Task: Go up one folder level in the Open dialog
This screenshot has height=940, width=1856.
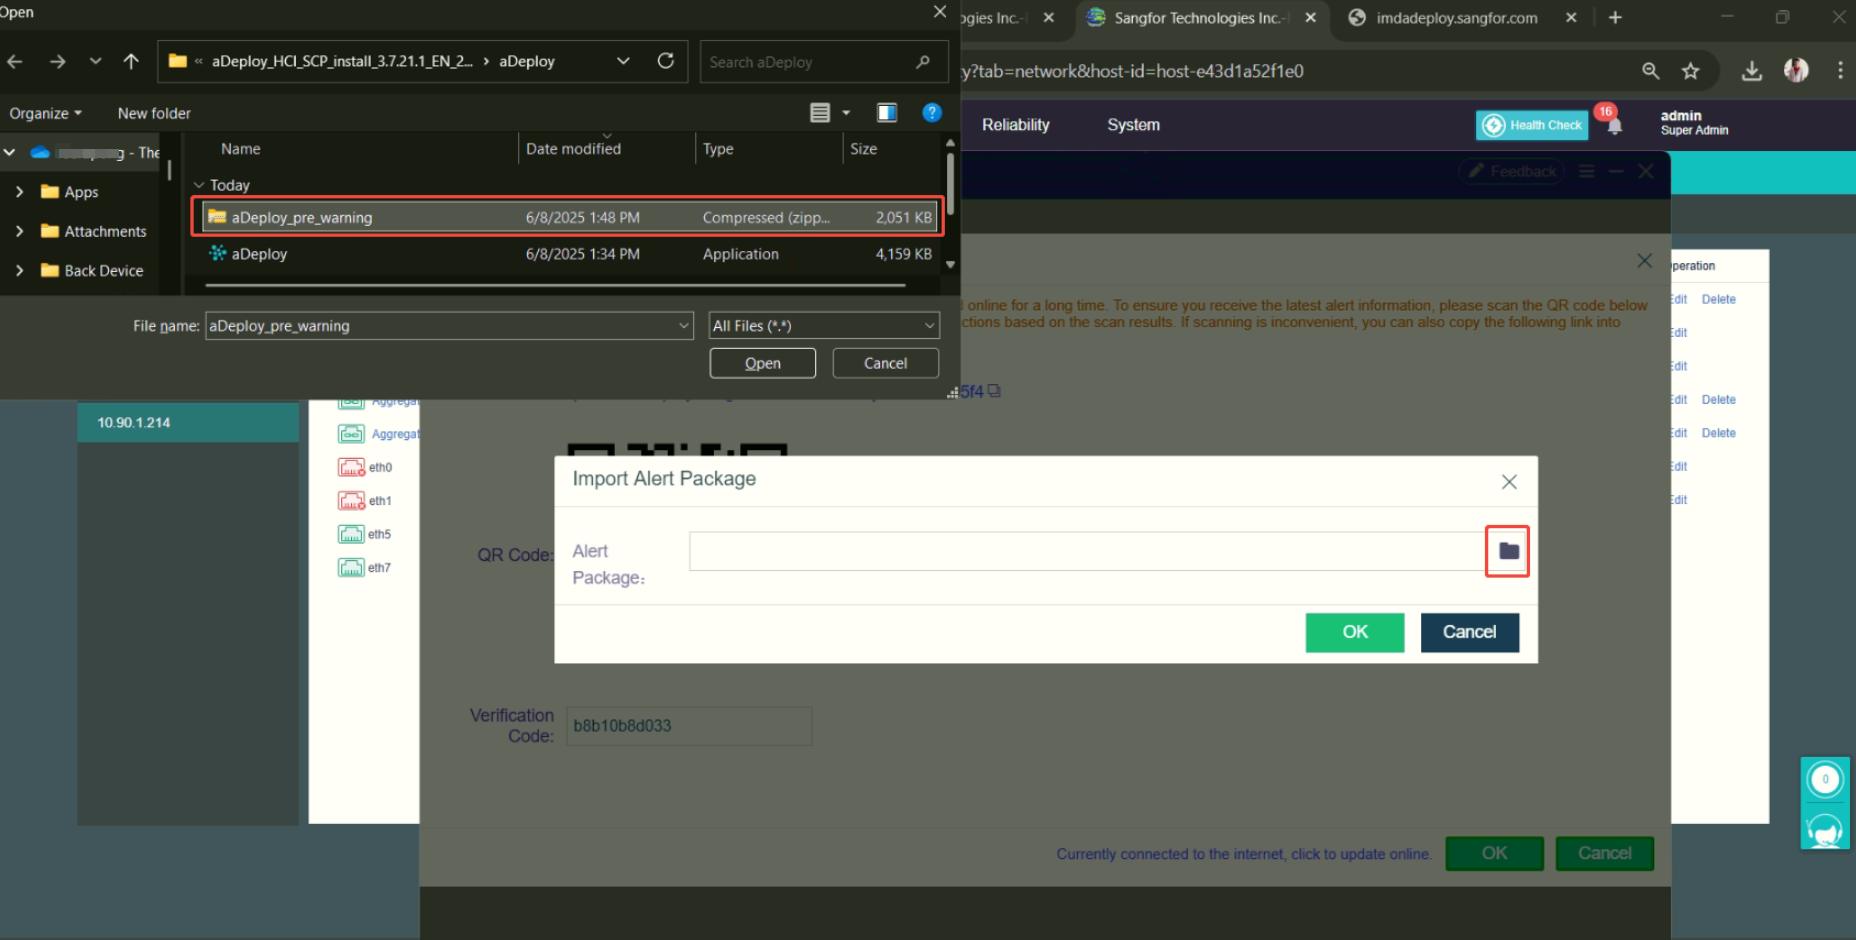Action: tap(131, 62)
